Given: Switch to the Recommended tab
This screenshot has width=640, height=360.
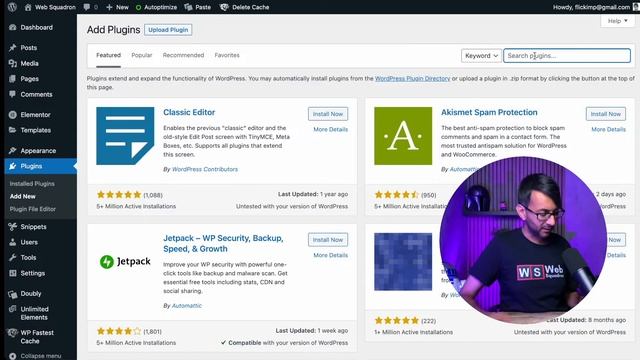Looking at the screenshot, I should coord(183,55).
